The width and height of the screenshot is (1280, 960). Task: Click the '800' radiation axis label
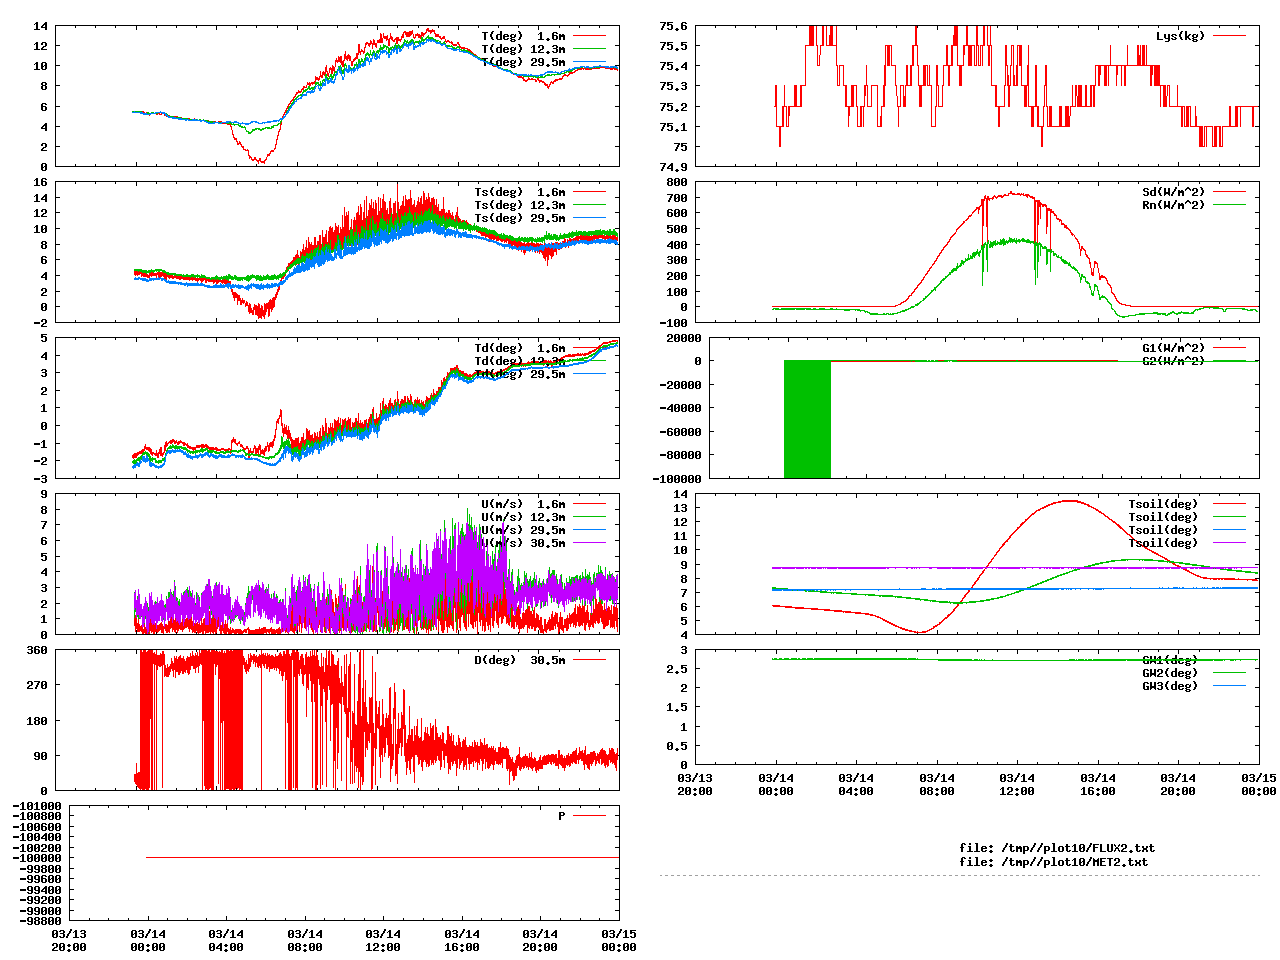pyautogui.click(x=677, y=182)
